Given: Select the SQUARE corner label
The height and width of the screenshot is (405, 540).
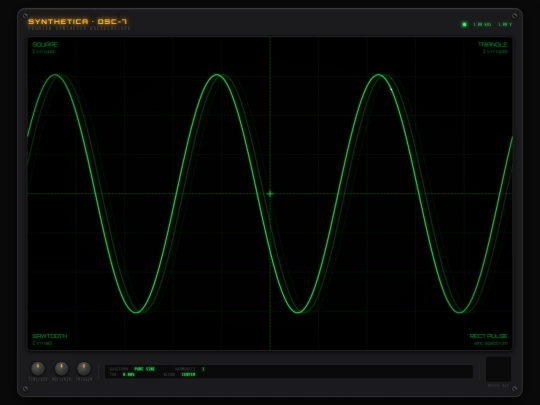Looking at the screenshot, I should click(x=45, y=45).
